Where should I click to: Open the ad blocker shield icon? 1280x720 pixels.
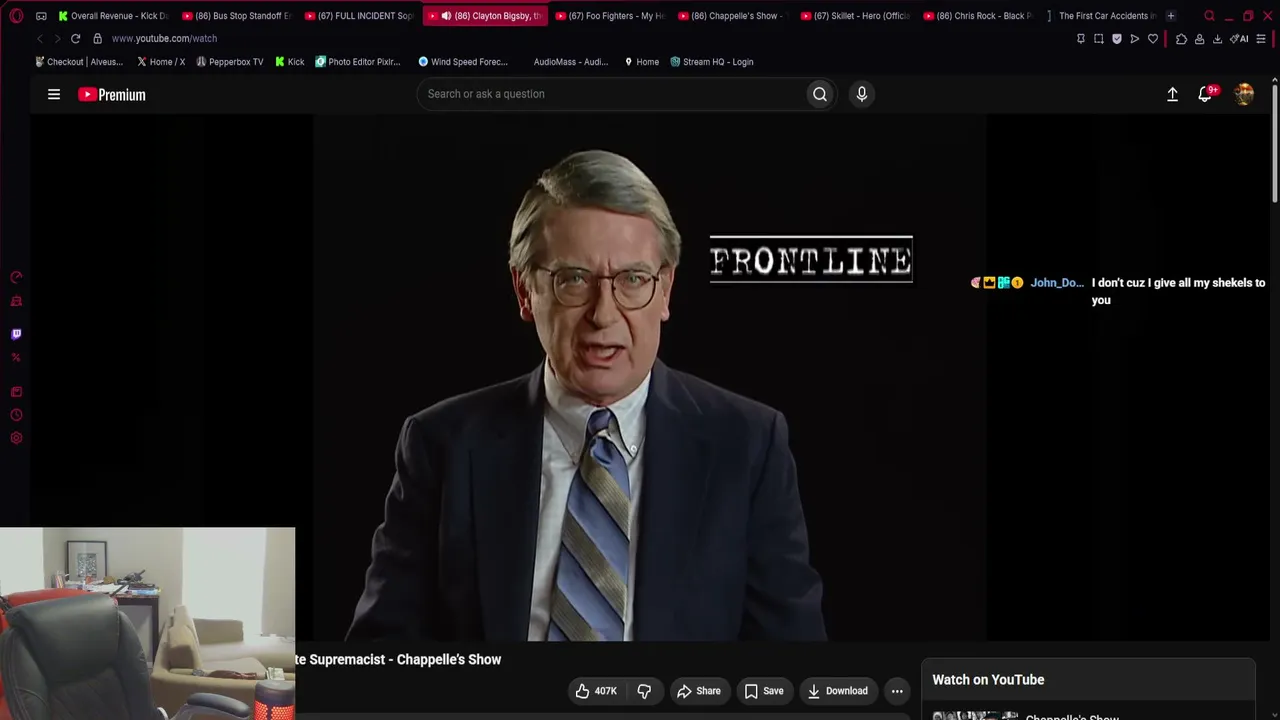(x=1117, y=39)
